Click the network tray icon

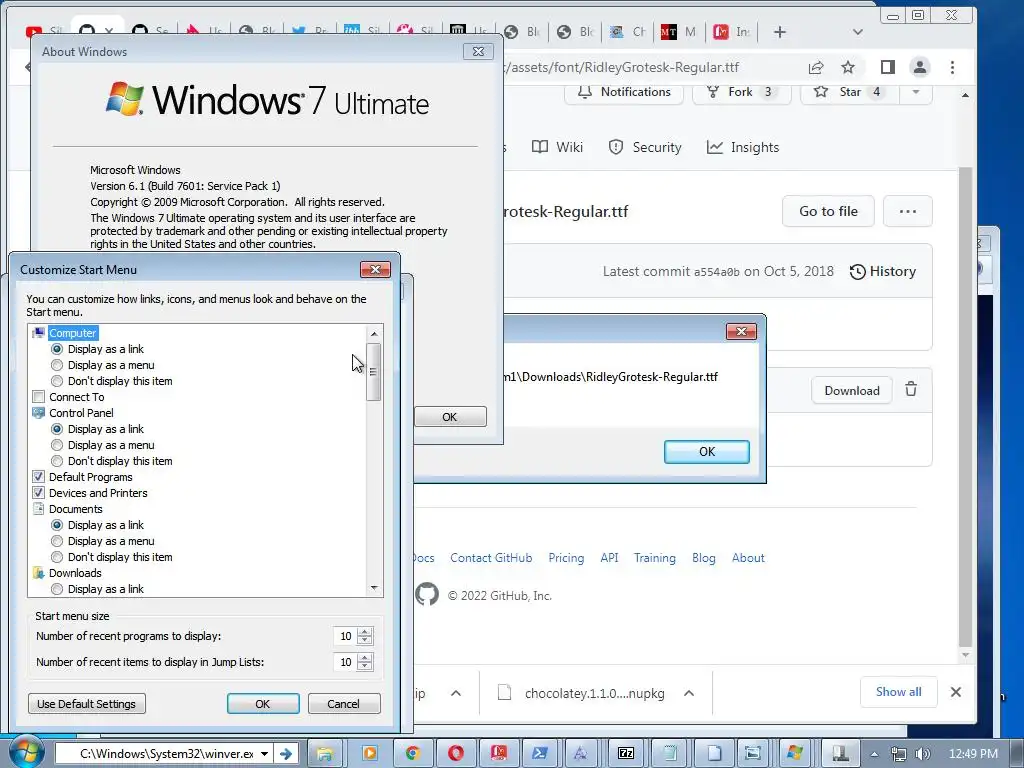[x=899, y=754]
